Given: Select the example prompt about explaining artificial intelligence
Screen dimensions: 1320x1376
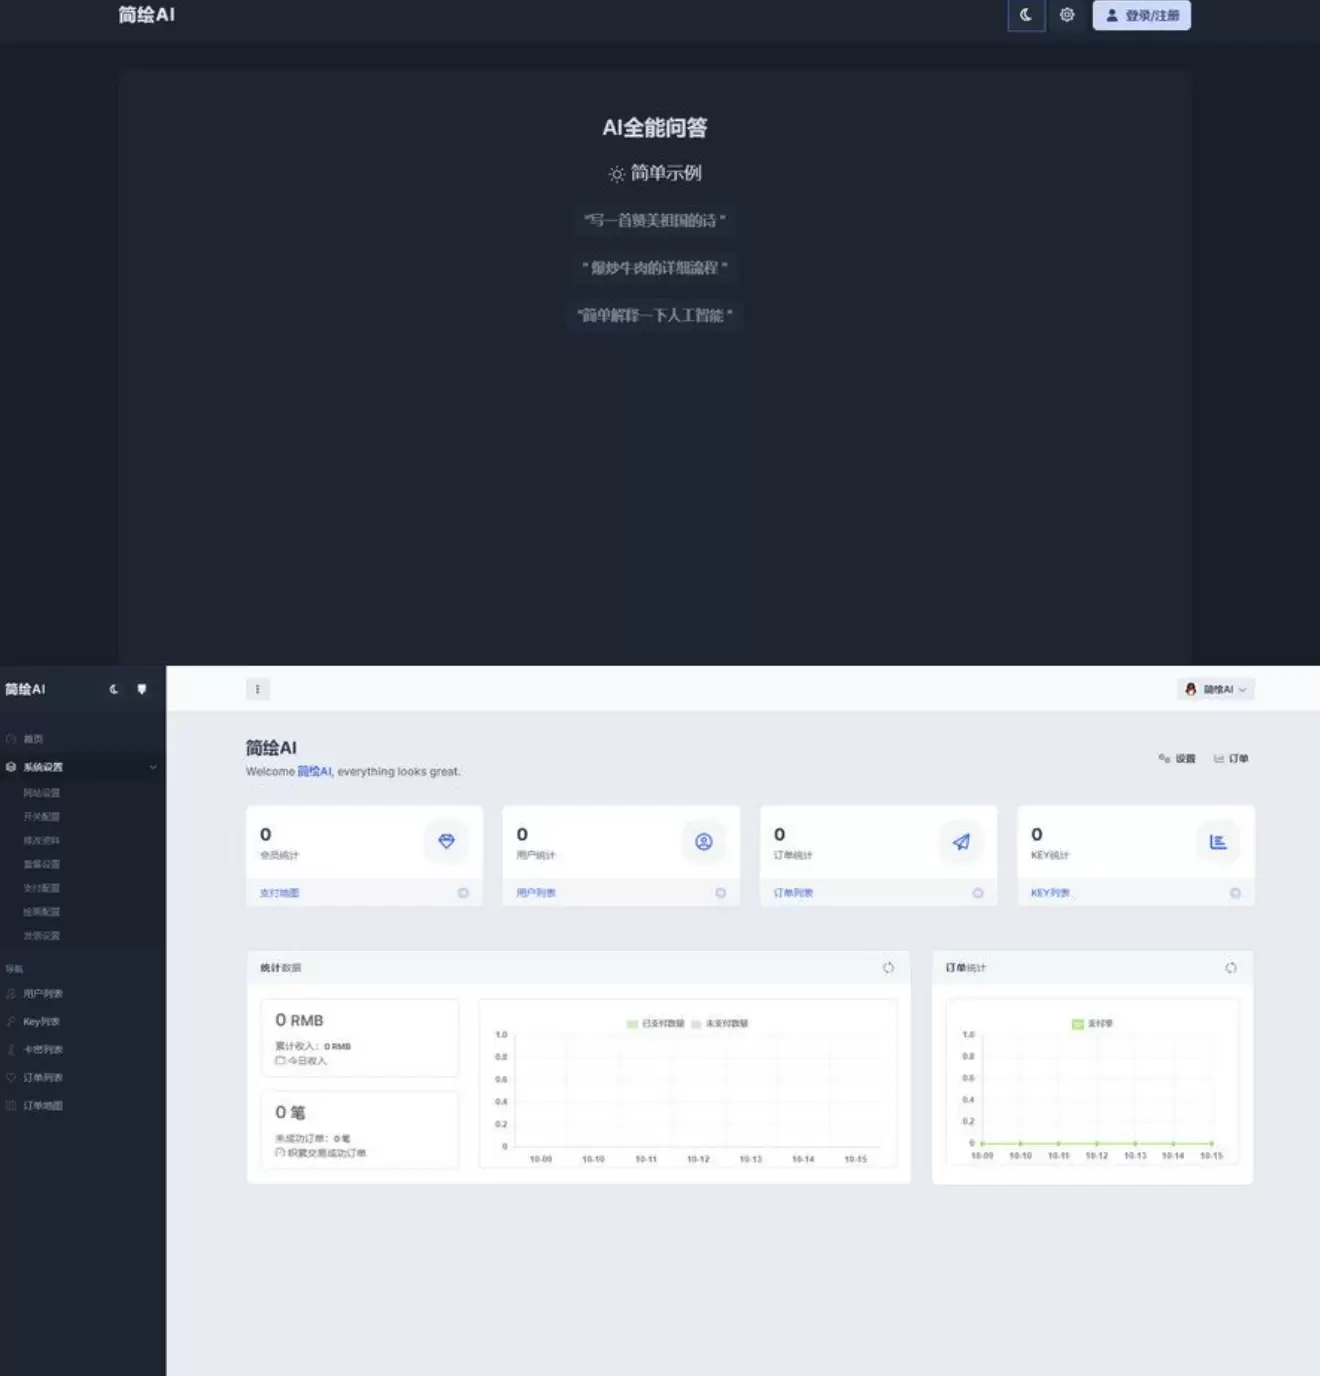Looking at the screenshot, I should coord(655,315).
